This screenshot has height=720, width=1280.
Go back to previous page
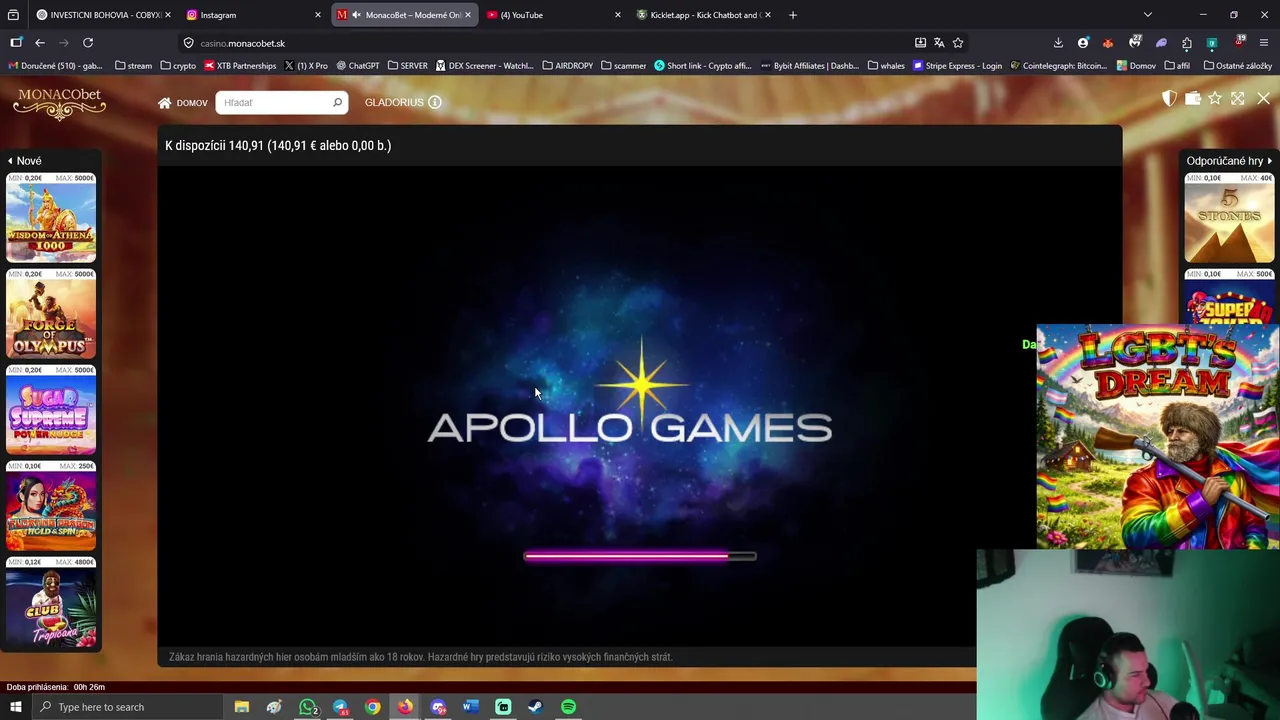pyautogui.click(x=40, y=43)
